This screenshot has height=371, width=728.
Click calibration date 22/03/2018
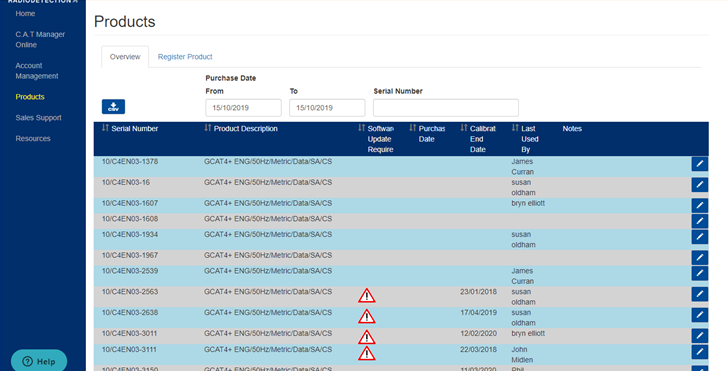478,349
